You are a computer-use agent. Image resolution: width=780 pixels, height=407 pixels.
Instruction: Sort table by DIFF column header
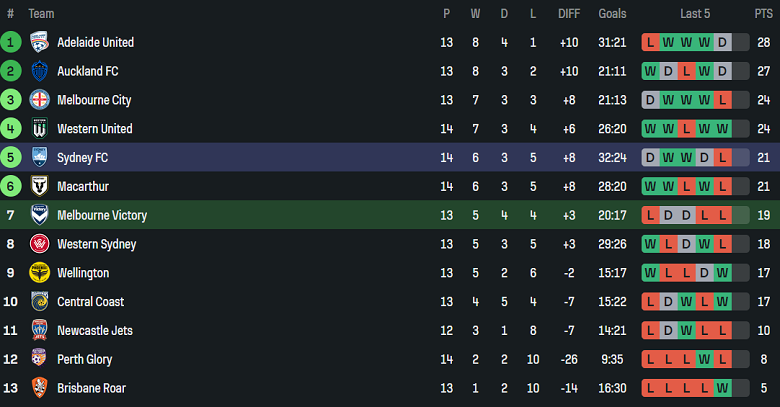[569, 14]
